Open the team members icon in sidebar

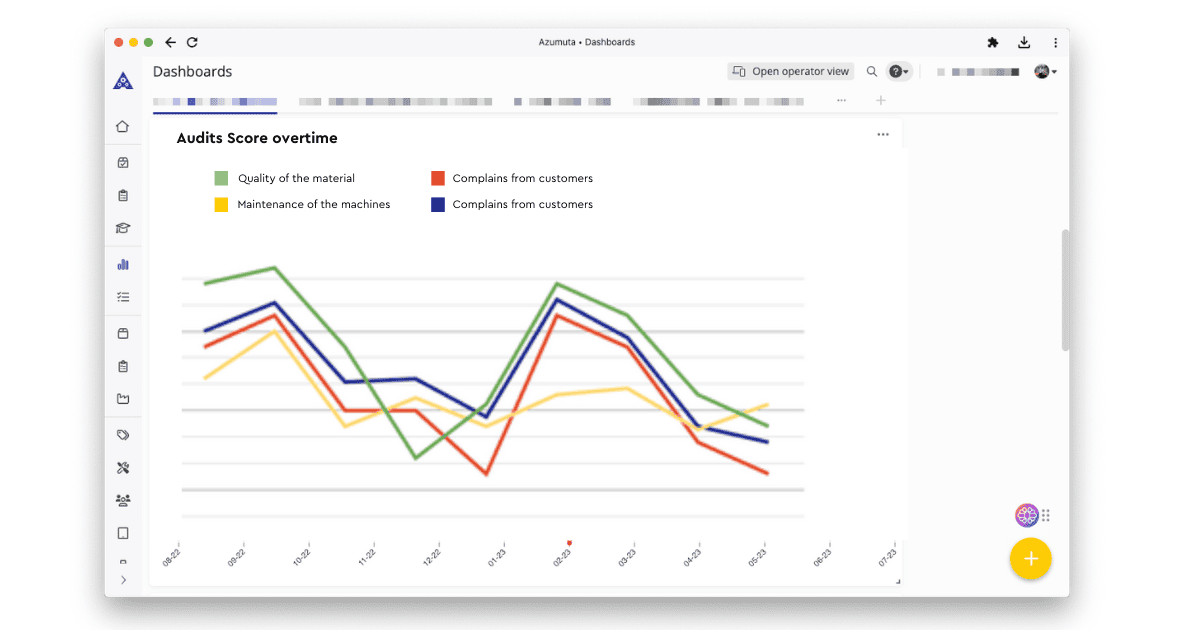pos(123,499)
